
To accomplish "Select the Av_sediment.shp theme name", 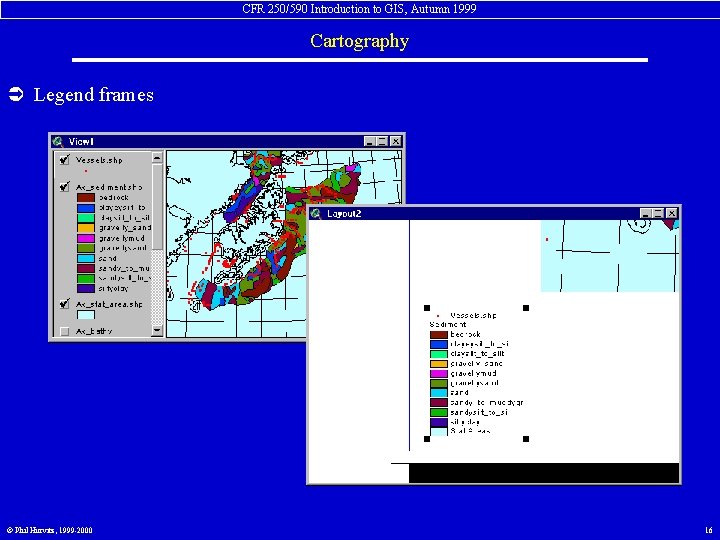I will click(109, 187).
